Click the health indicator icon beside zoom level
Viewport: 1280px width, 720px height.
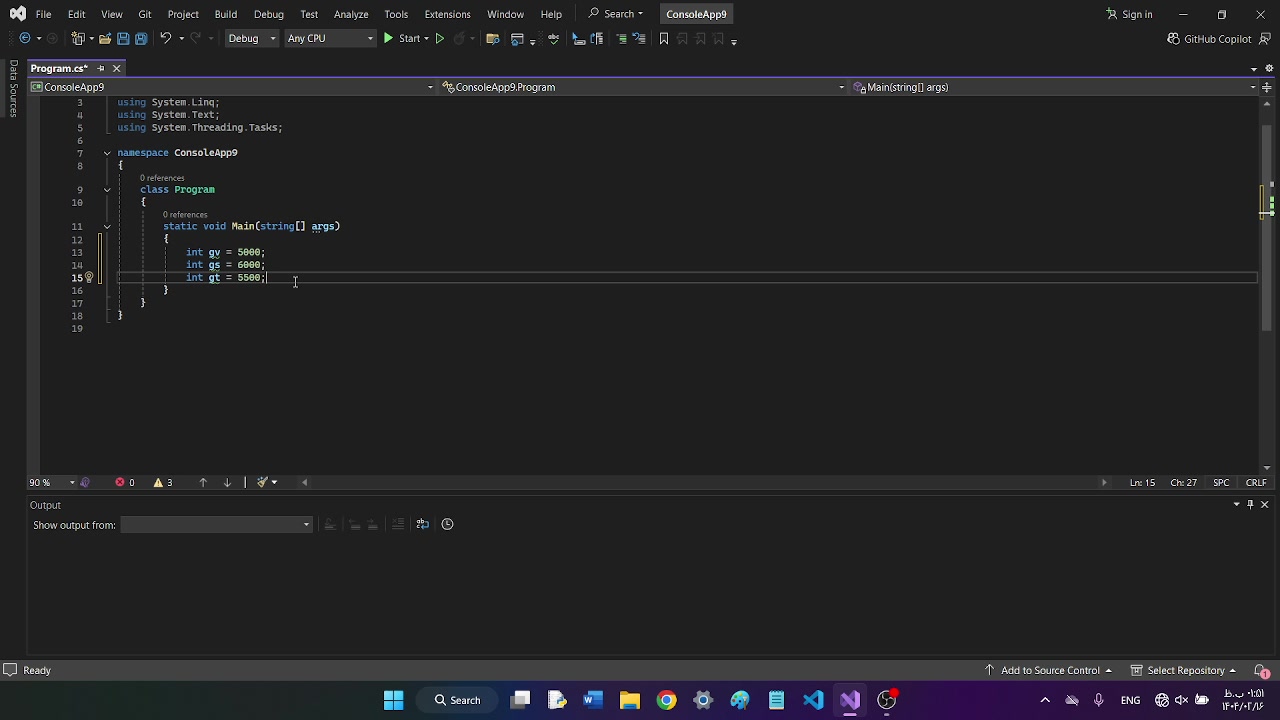tap(85, 483)
